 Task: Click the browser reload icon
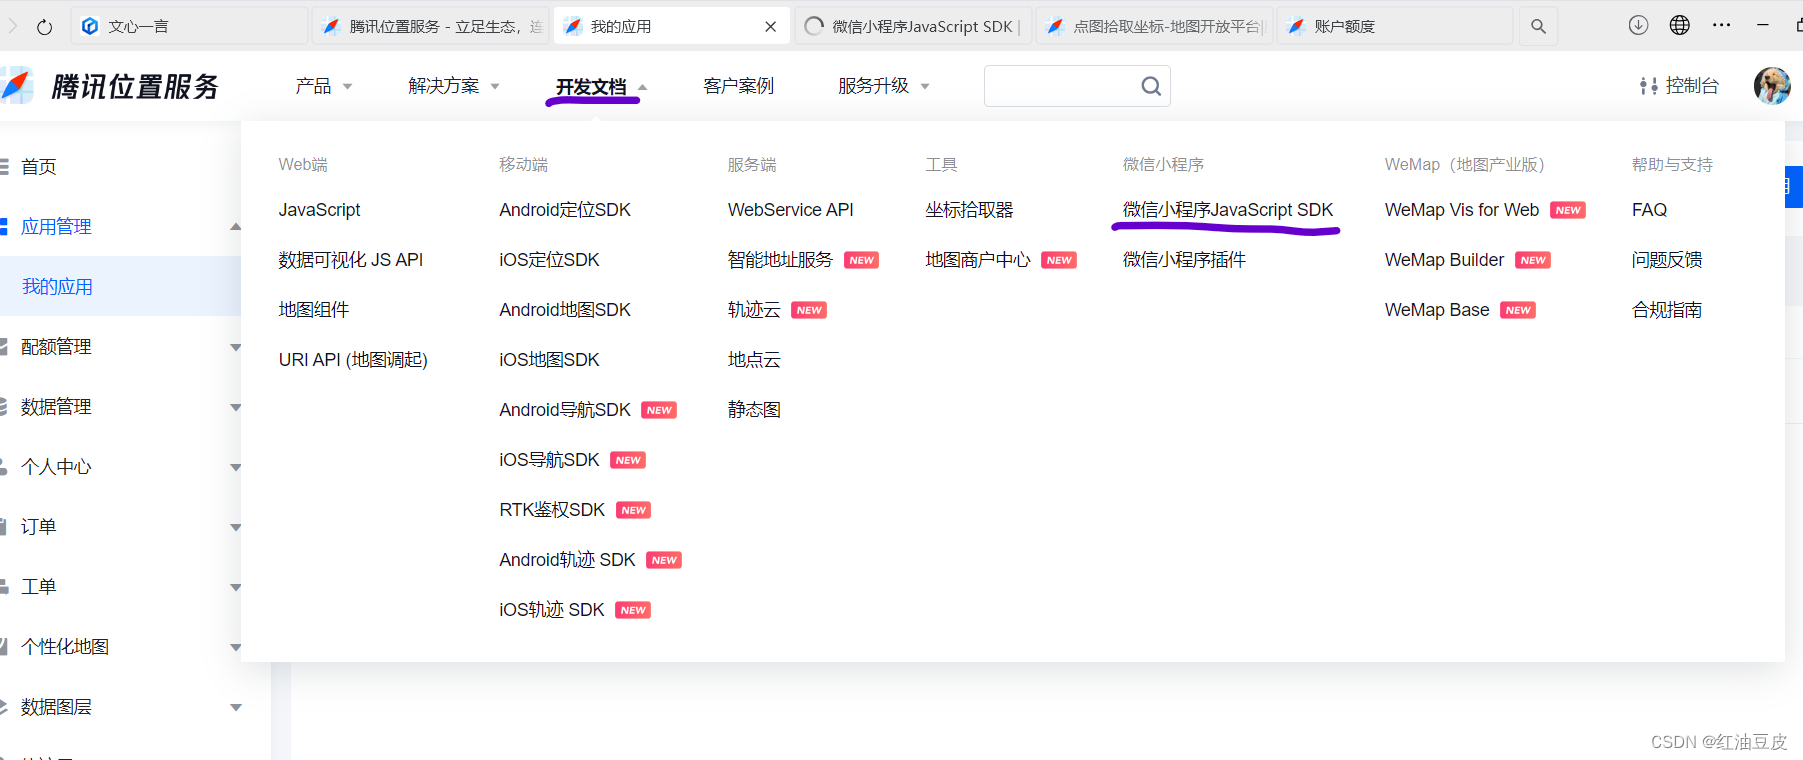pos(44,27)
